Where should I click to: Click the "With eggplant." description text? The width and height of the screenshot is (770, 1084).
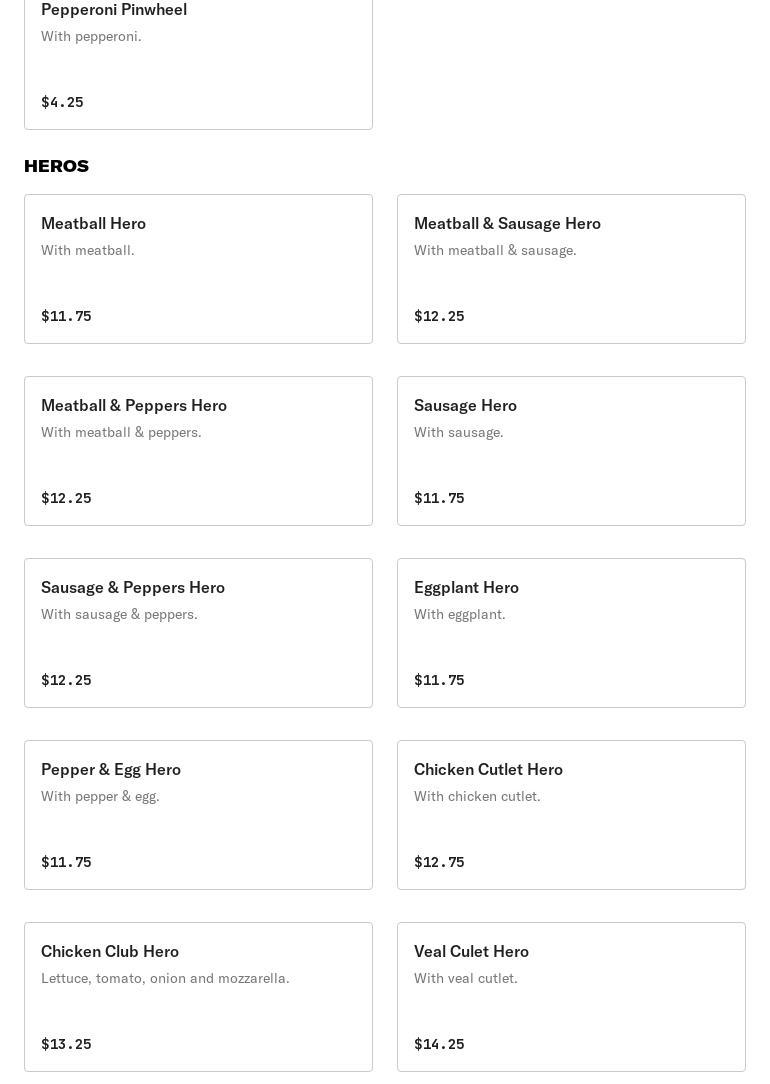[459, 614]
